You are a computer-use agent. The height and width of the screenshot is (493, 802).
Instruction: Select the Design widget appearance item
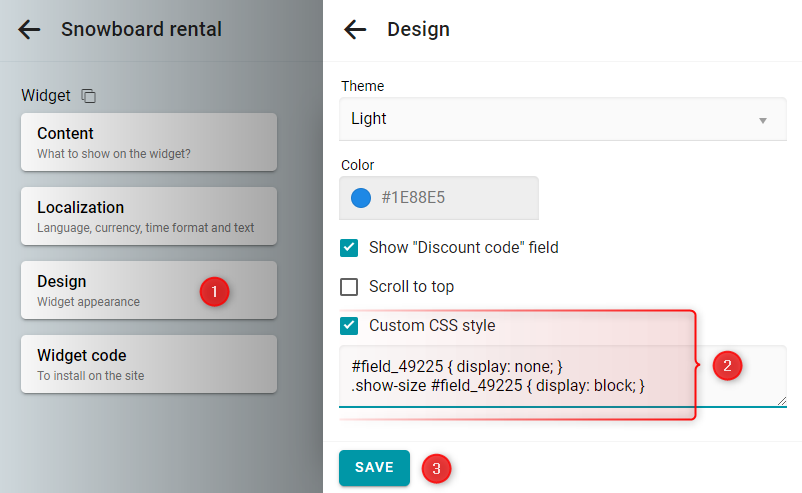tap(149, 290)
